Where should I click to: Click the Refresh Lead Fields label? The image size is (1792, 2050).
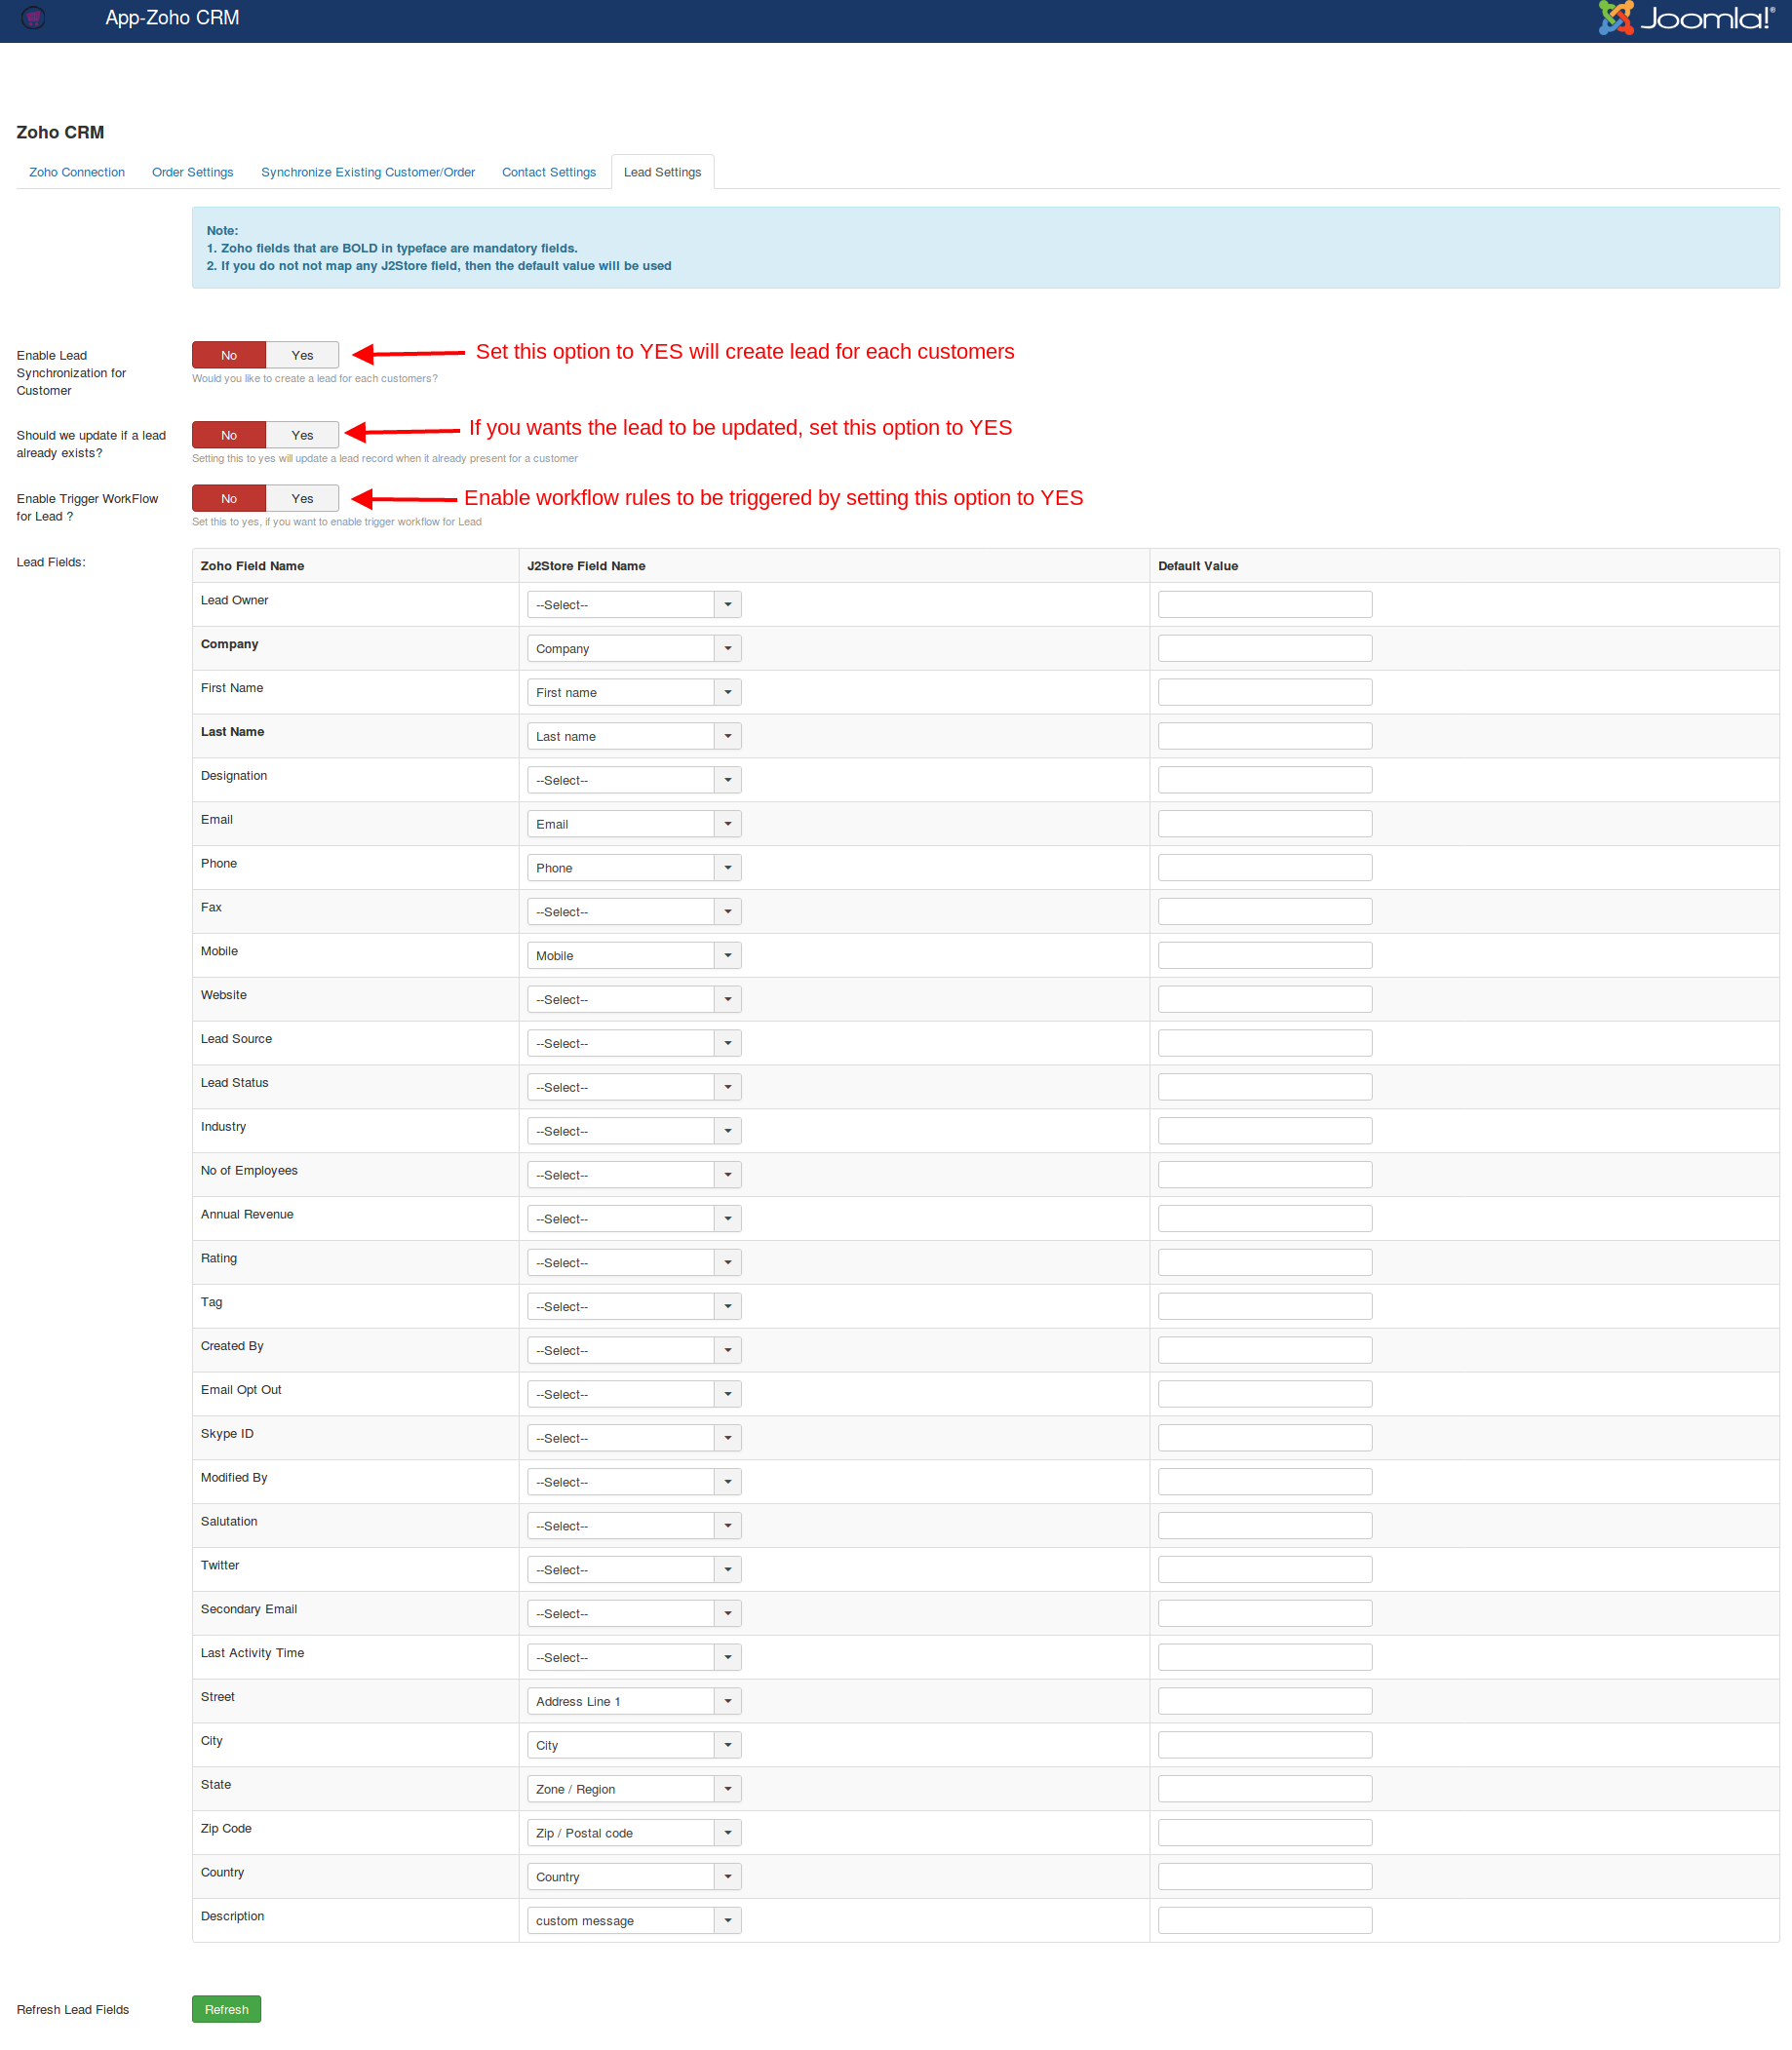click(73, 2010)
